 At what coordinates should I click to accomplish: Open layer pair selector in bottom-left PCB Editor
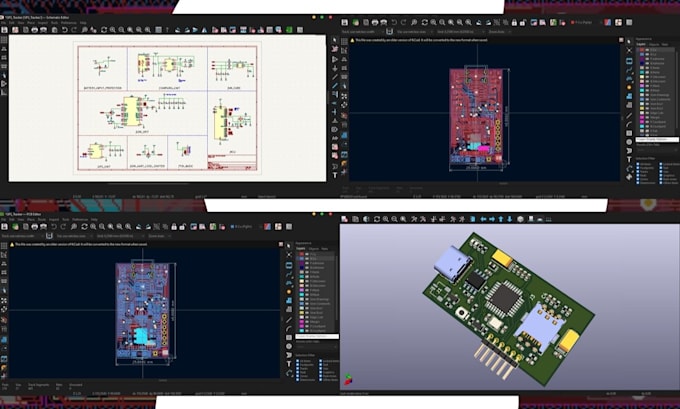click(267, 226)
